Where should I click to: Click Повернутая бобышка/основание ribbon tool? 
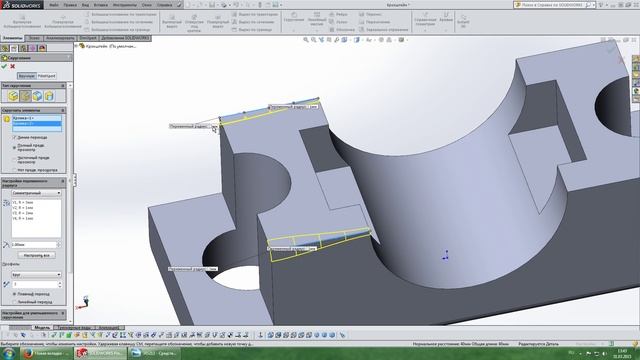click(63, 21)
